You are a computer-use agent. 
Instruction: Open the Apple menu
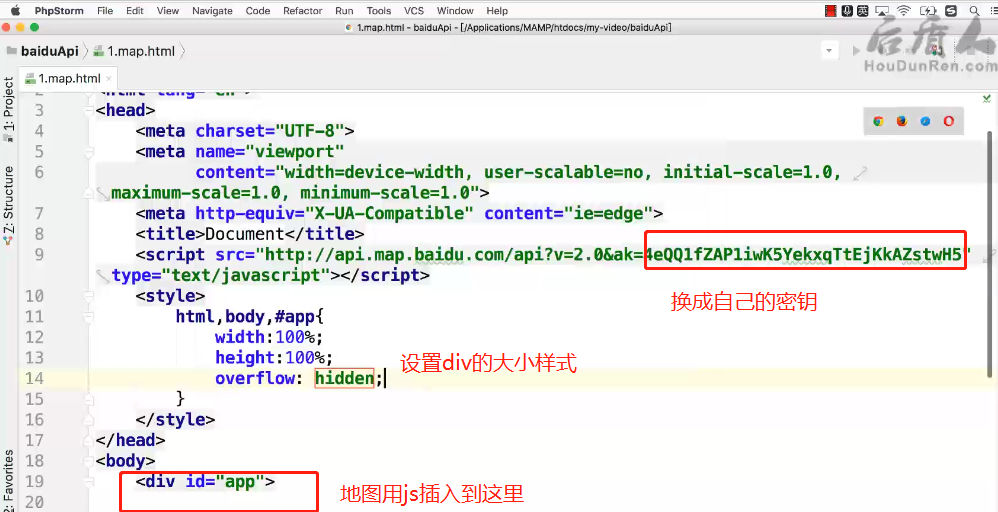(x=15, y=10)
